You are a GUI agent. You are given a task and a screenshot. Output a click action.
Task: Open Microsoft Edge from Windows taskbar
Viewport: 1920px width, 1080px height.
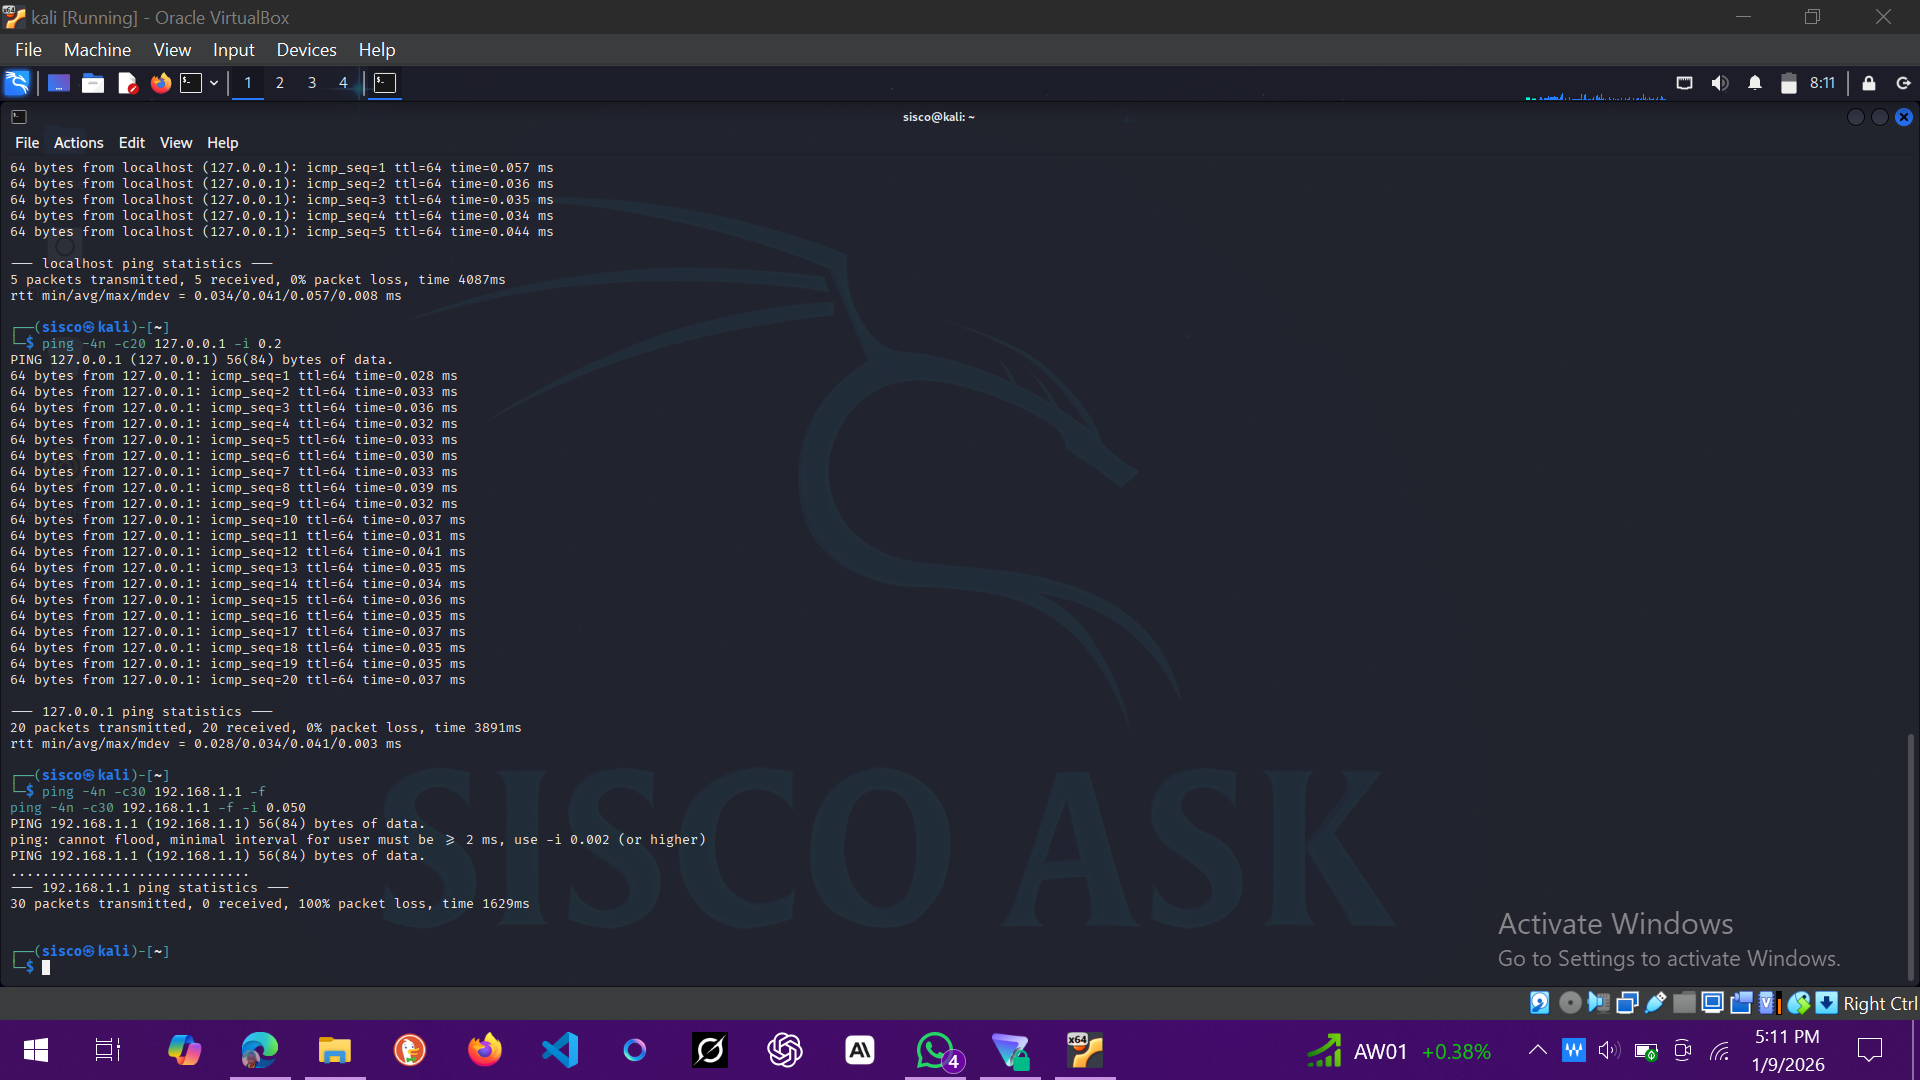point(260,1050)
